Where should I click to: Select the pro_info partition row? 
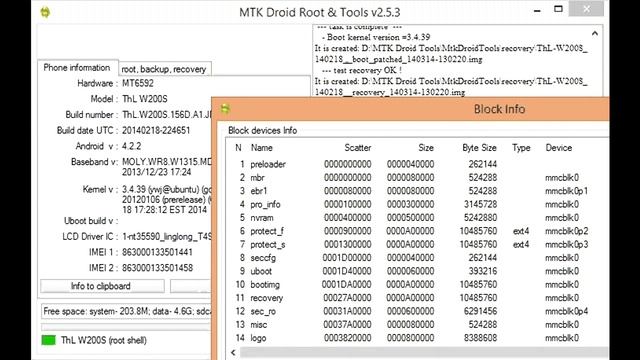coord(416,204)
